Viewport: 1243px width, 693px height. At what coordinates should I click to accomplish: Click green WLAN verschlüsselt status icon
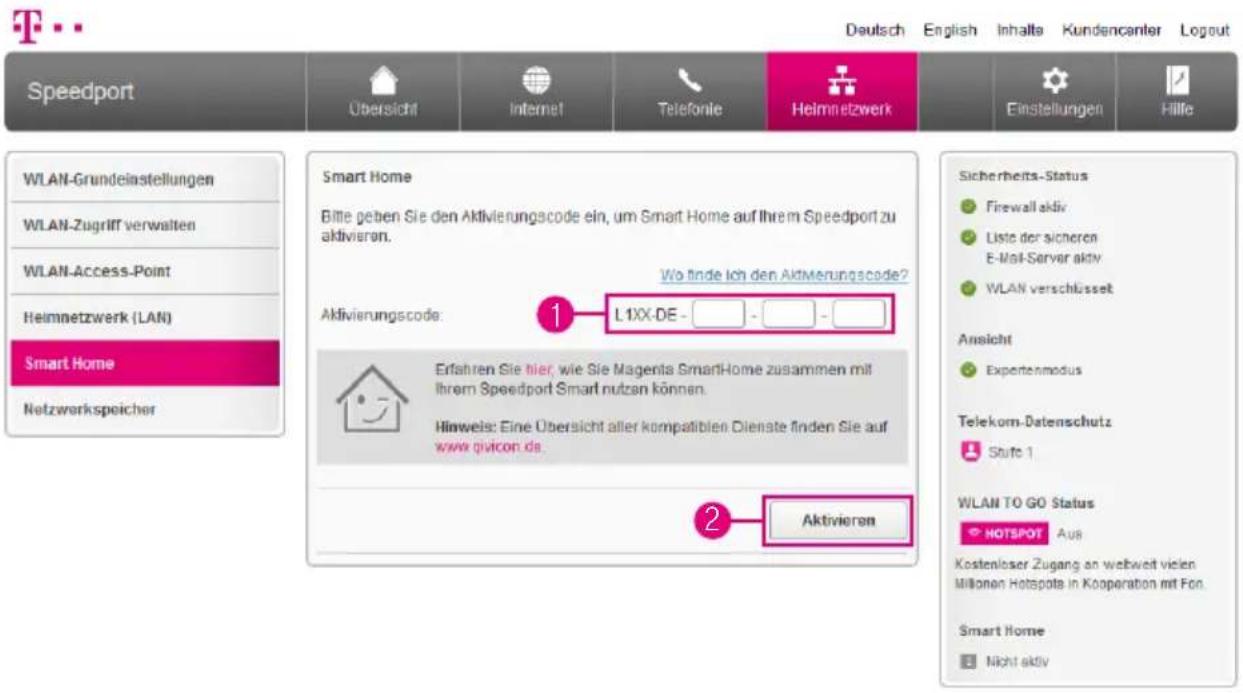tap(967, 288)
